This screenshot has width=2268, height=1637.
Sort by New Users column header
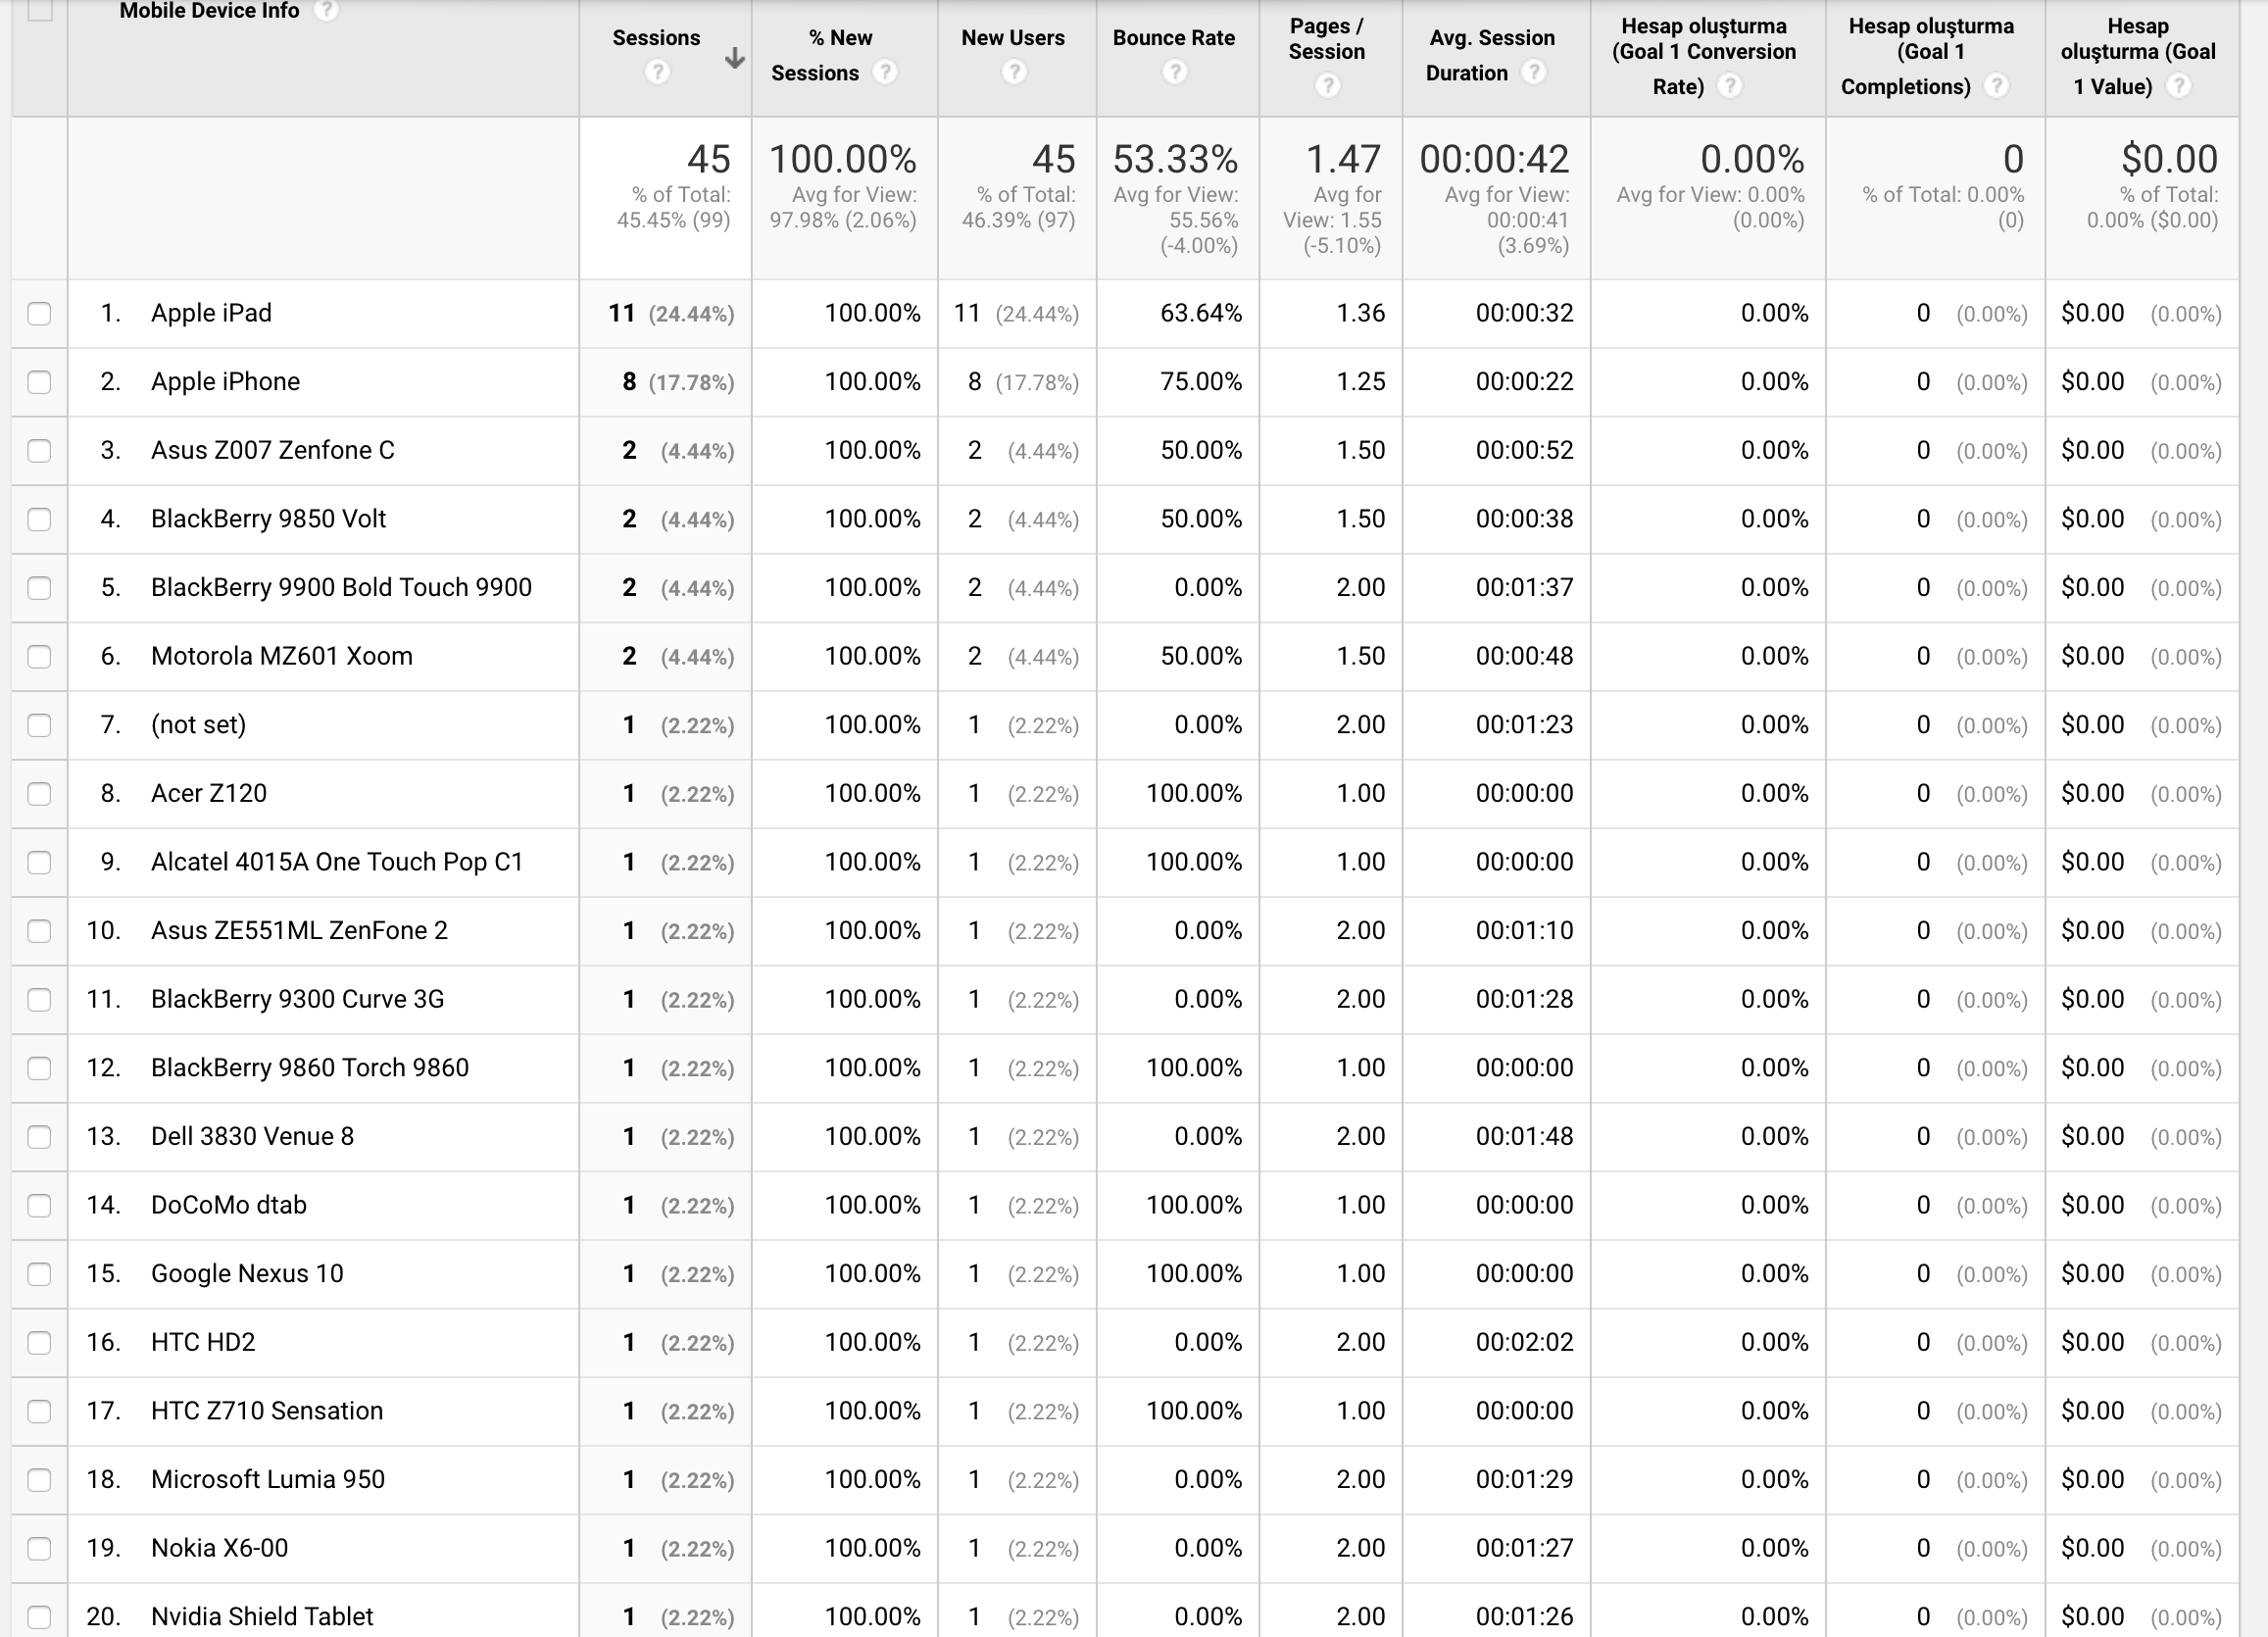[1012, 38]
